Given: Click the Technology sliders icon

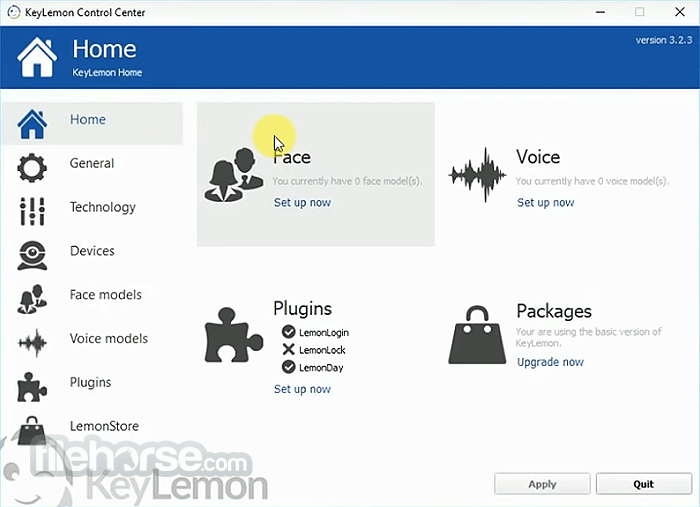Looking at the screenshot, I should [32, 211].
